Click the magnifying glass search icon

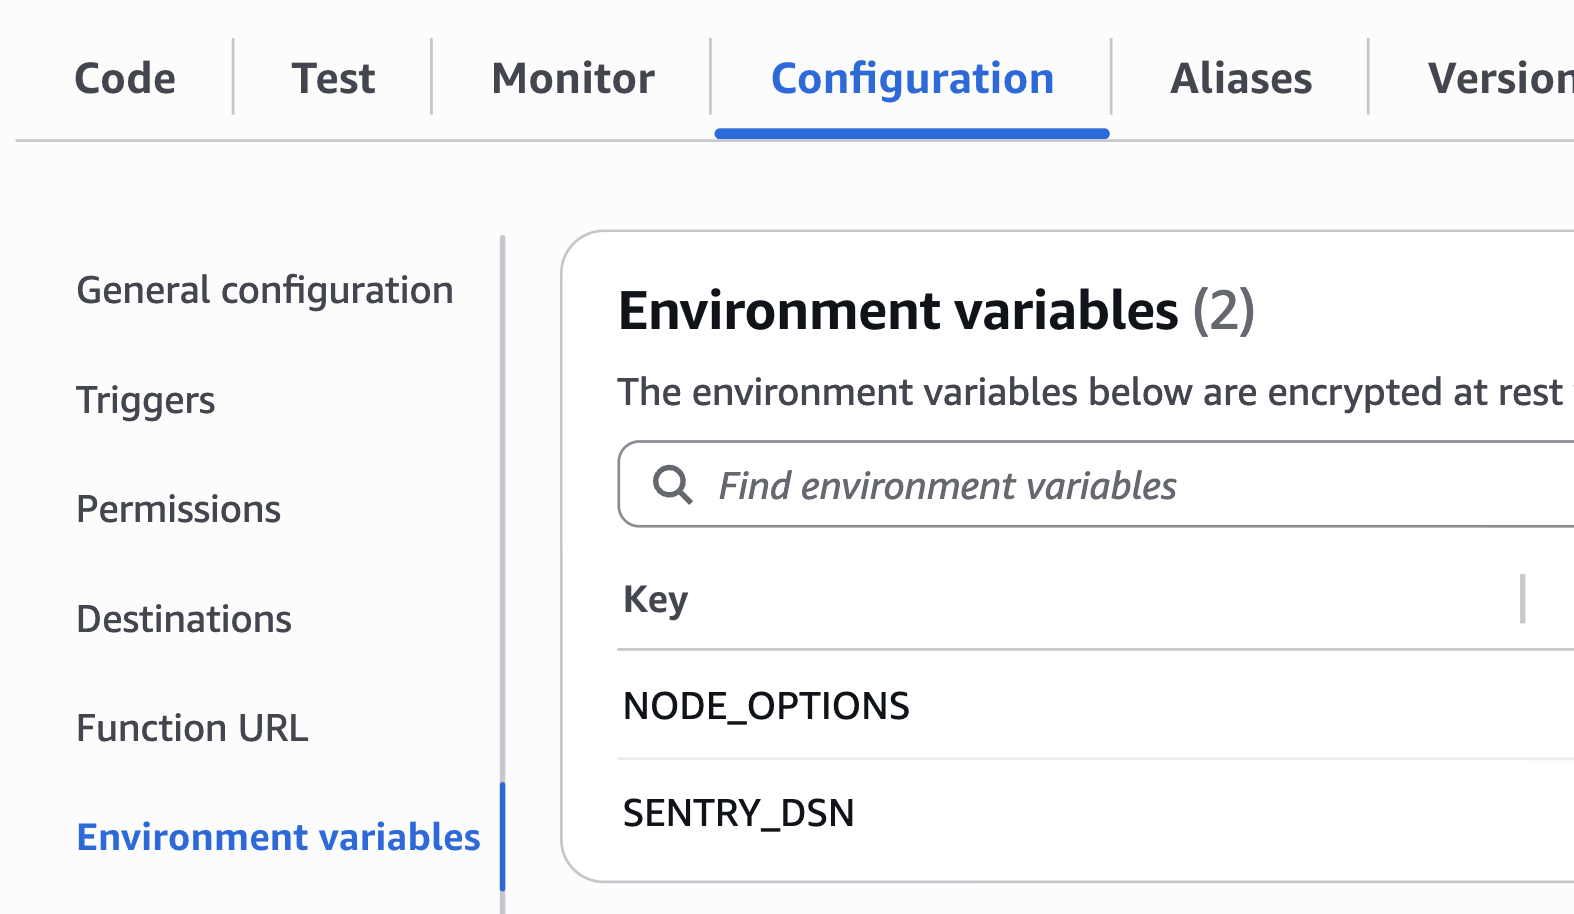click(x=672, y=485)
